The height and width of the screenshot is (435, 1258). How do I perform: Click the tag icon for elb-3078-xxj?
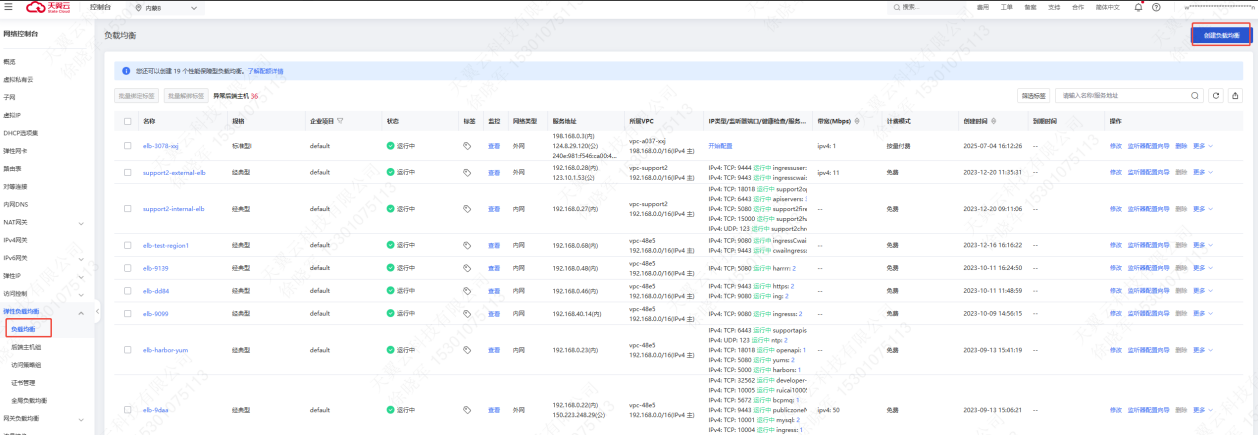[x=467, y=145]
